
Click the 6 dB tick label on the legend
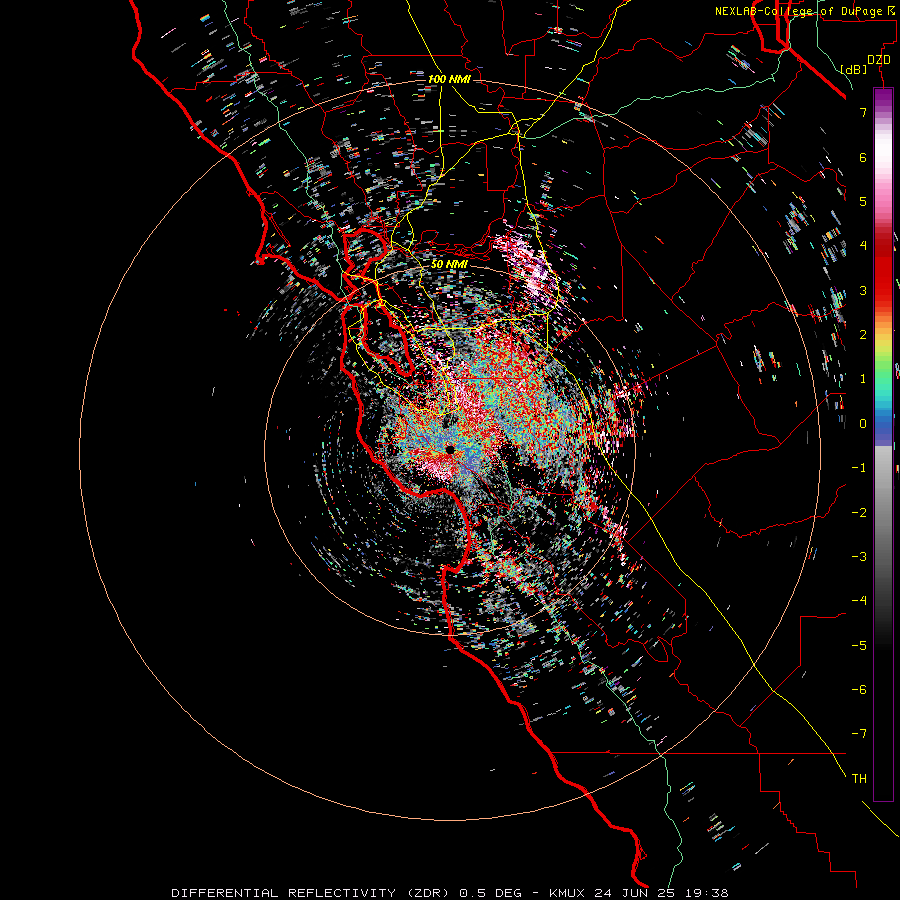863,157
